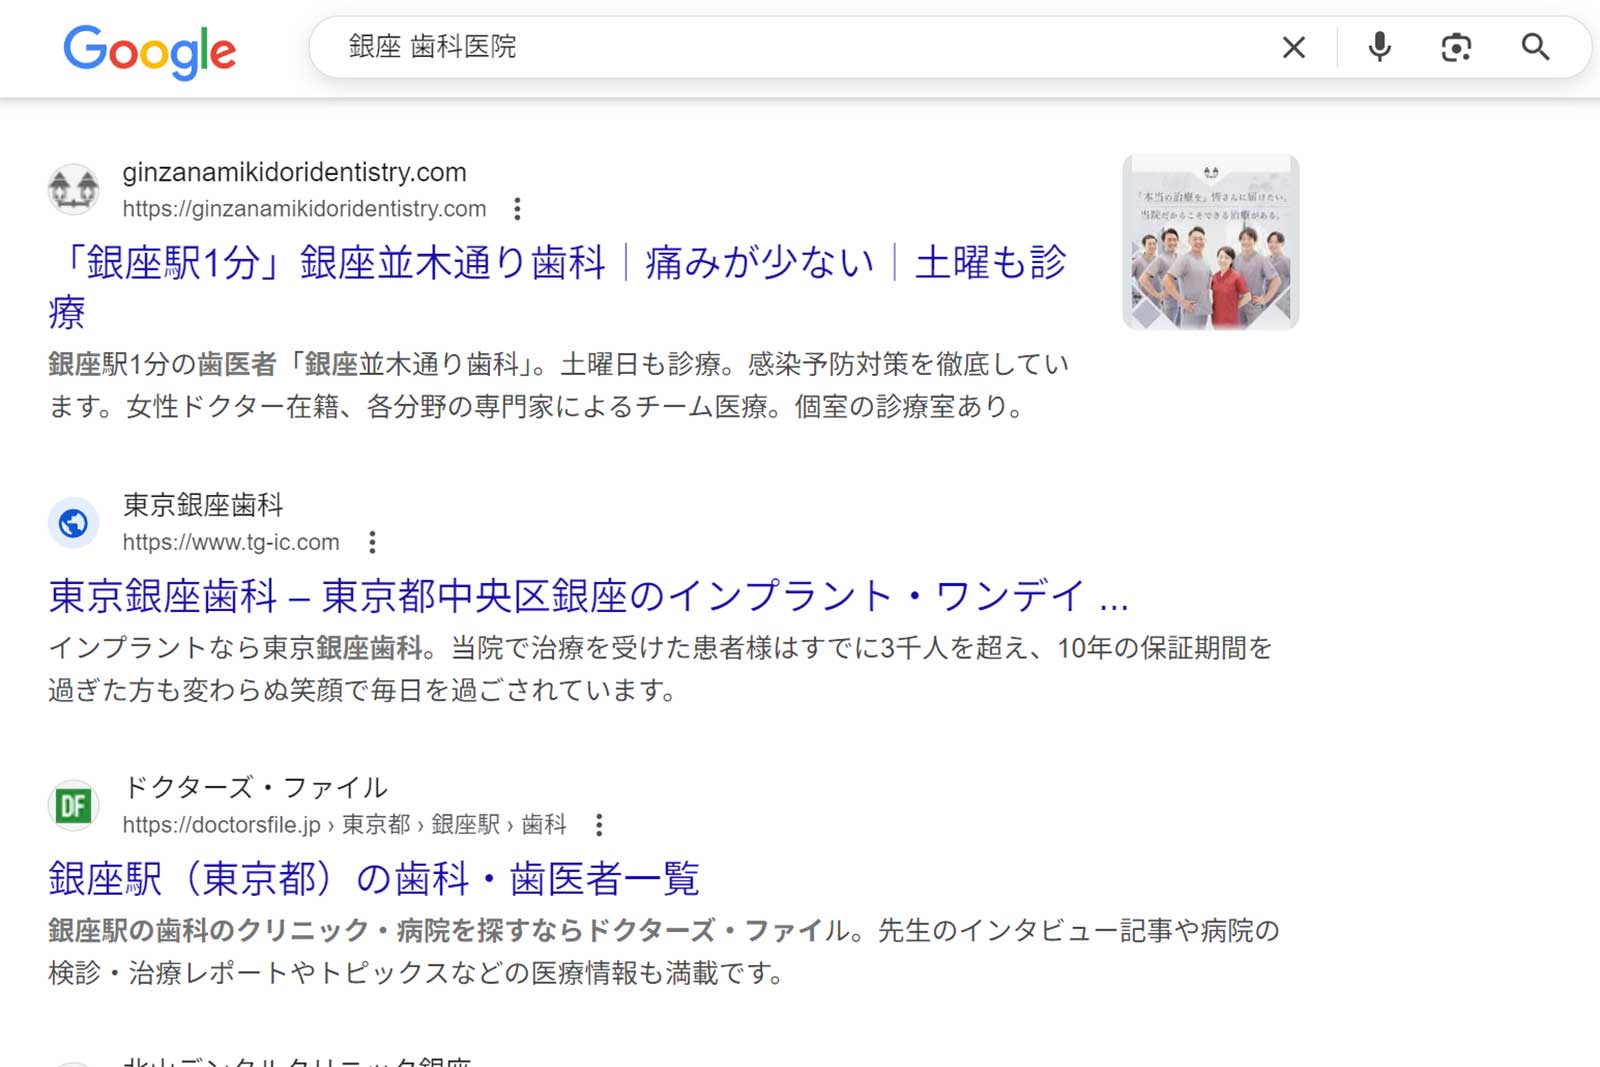Click the dental staff thumbnail image
The image size is (1600, 1067).
1211,242
